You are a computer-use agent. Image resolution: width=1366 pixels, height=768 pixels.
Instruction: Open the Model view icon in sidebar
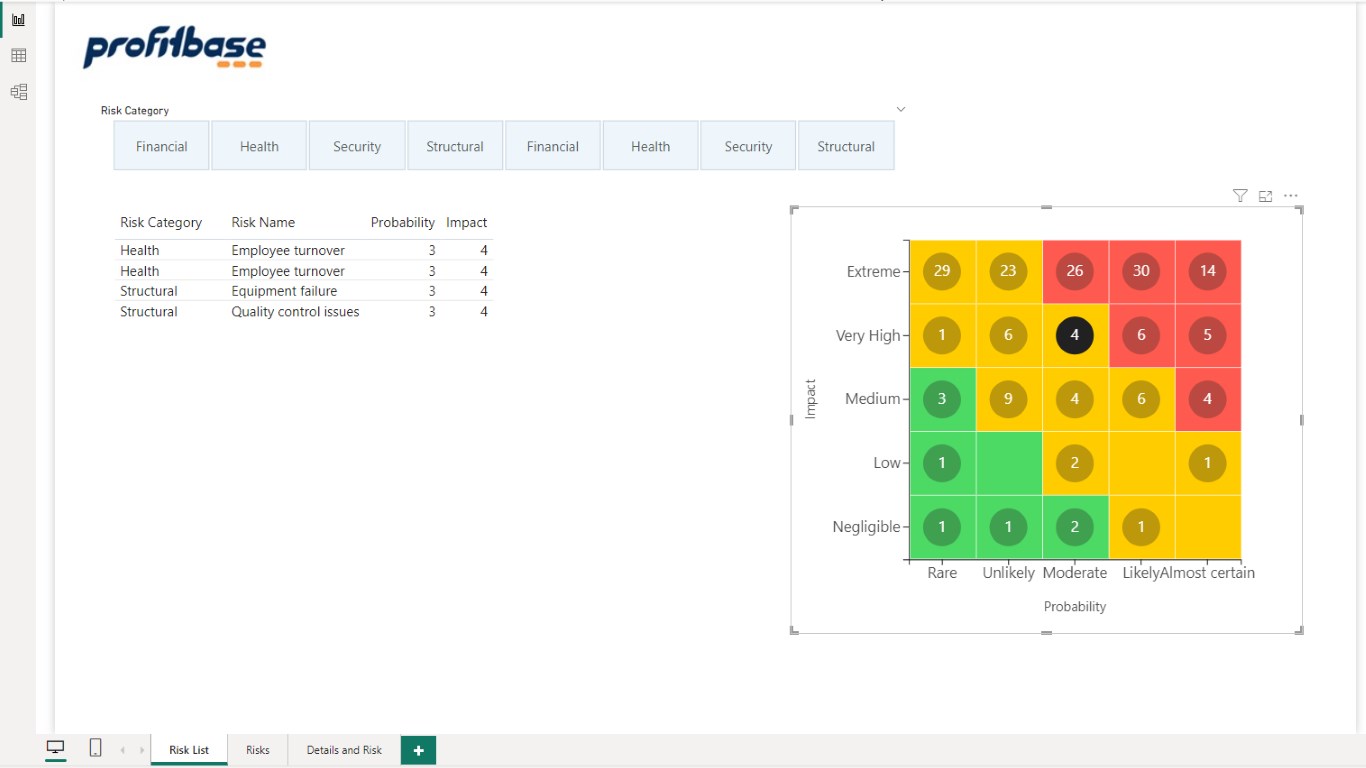(x=18, y=92)
